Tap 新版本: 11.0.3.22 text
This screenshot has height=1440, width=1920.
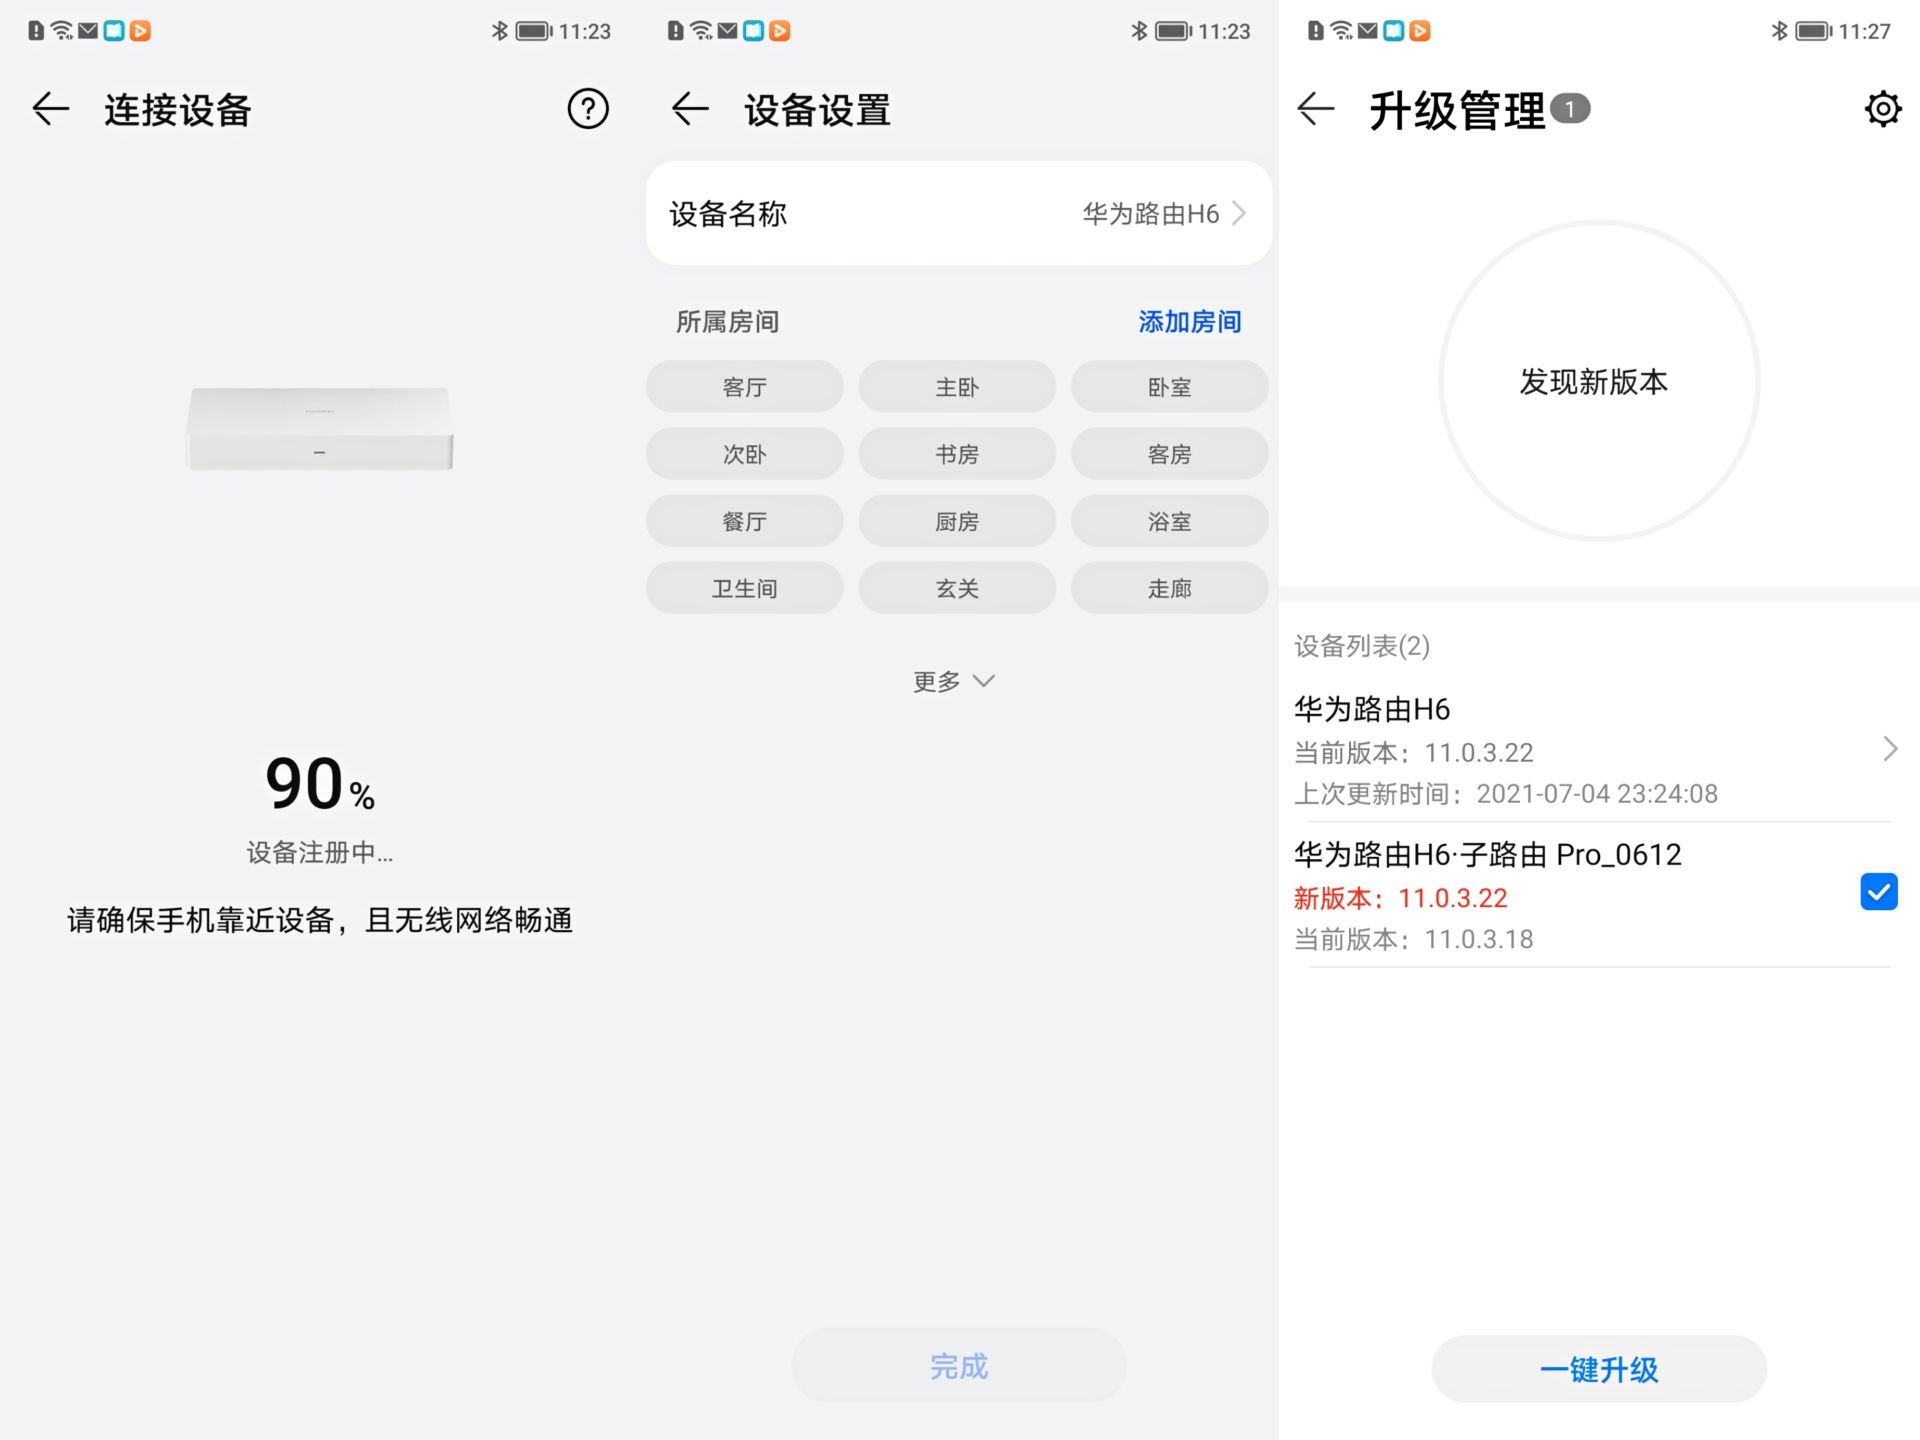click(x=1400, y=898)
